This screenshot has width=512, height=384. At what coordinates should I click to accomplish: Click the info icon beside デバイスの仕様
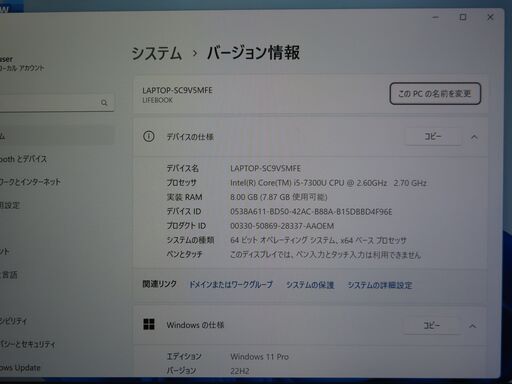(x=149, y=136)
